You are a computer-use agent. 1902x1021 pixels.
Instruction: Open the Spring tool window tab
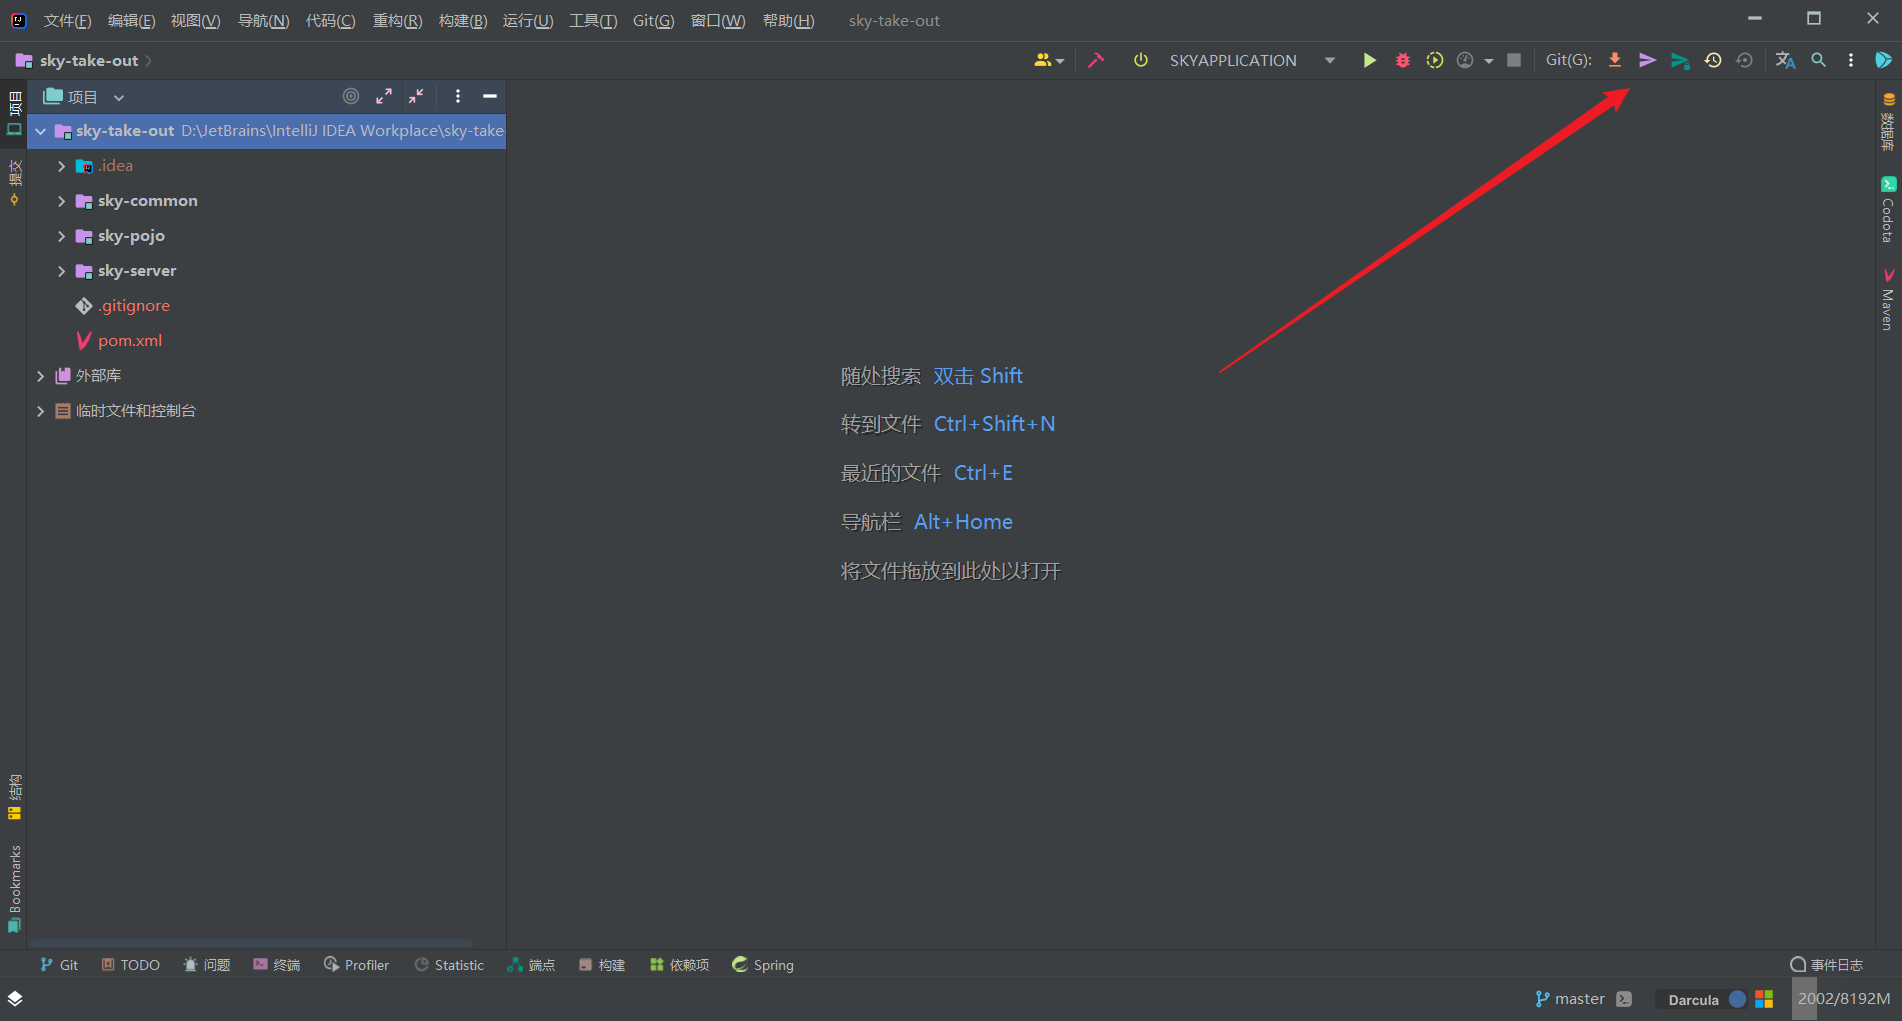pos(763,965)
